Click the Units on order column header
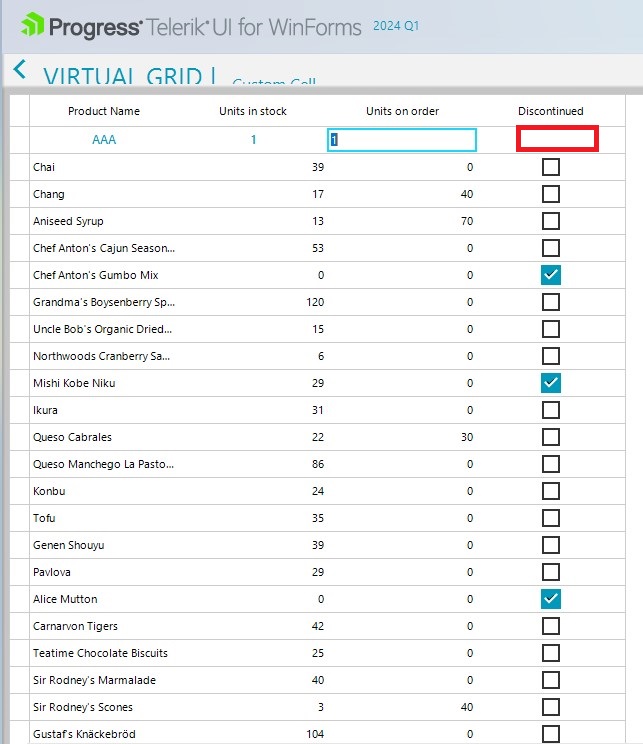Viewport: 643px width, 744px height. [x=402, y=111]
